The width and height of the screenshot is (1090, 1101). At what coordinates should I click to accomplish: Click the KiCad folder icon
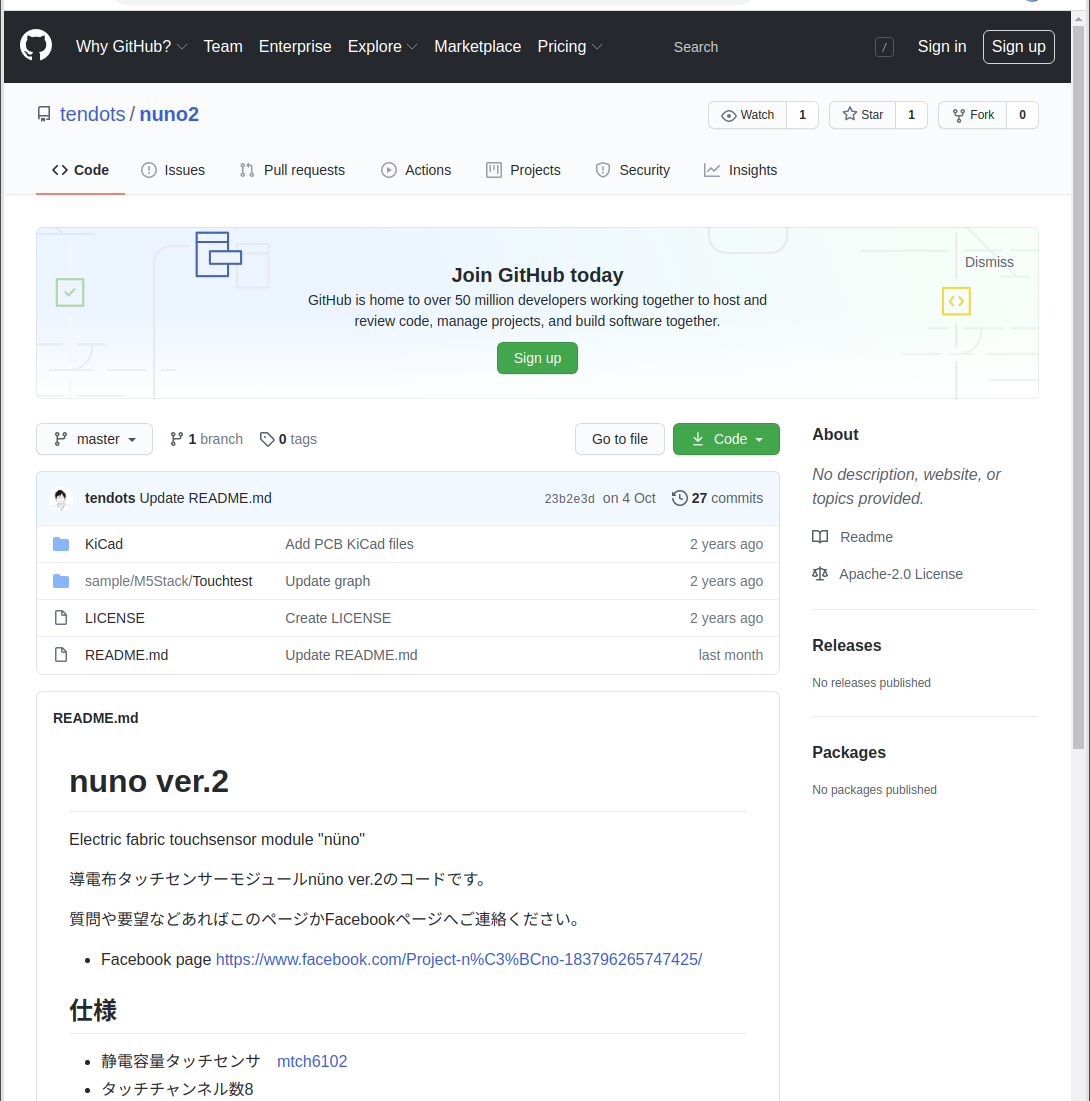click(61, 544)
